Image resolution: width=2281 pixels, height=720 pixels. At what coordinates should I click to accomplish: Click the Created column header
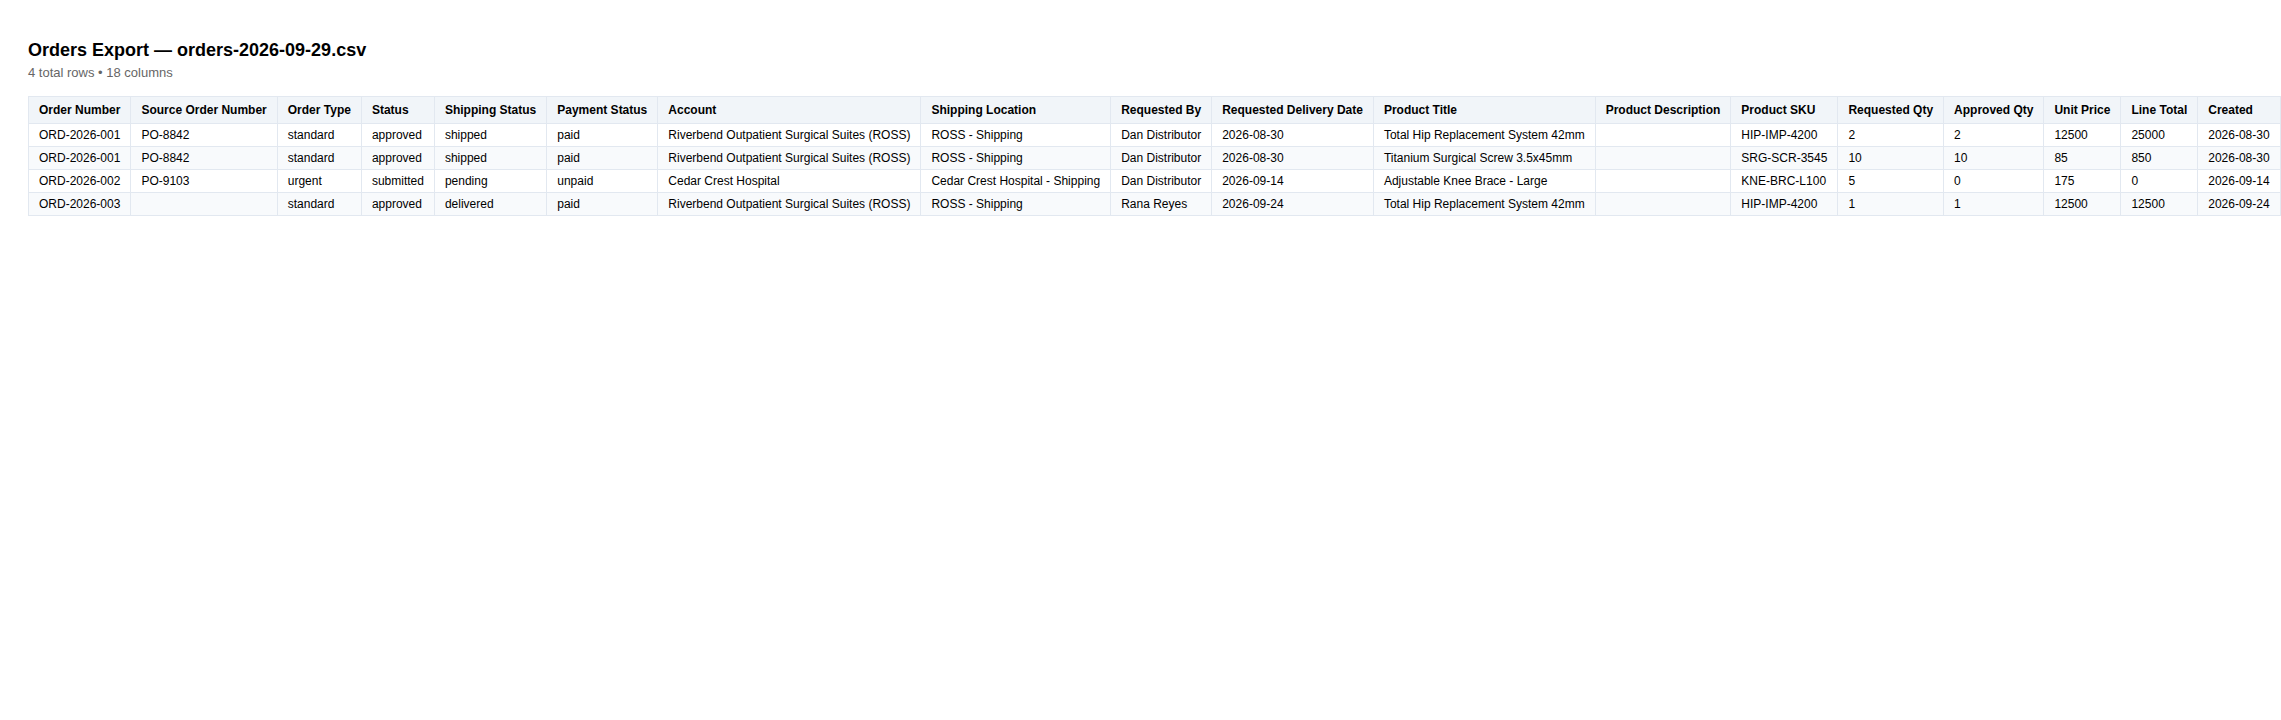[x=2239, y=110]
